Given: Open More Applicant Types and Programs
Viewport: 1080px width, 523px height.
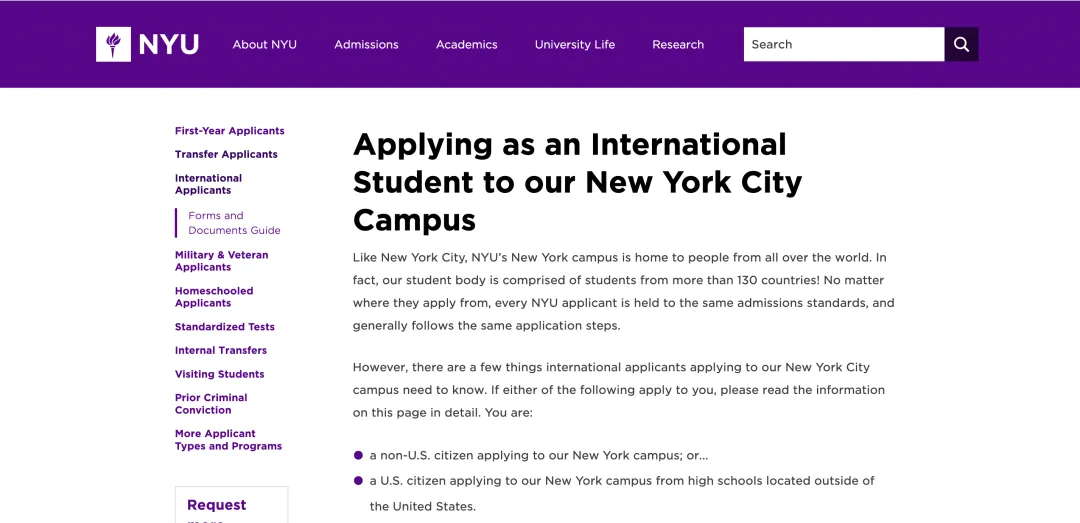Looking at the screenshot, I should pos(228,440).
